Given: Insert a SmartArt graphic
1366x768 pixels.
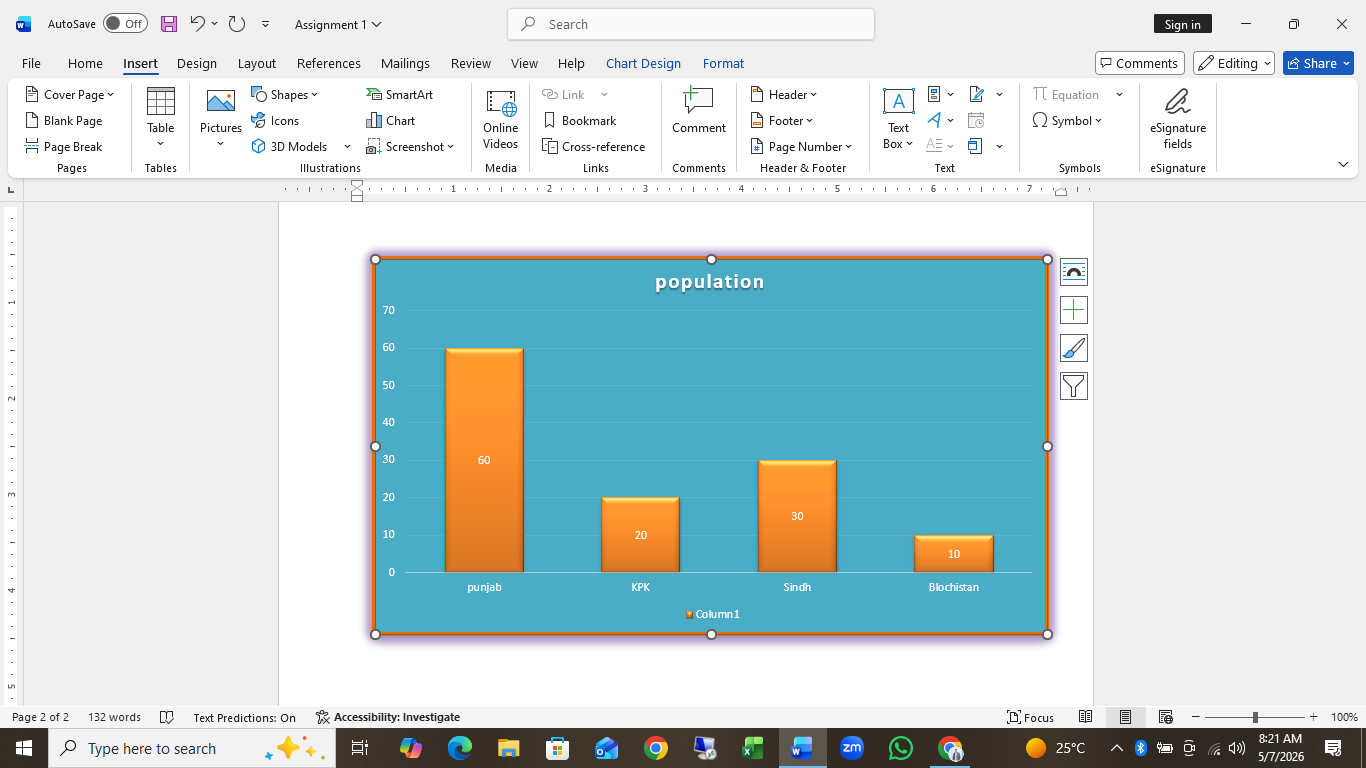Looking at the screenshot, I should [399, 95].
